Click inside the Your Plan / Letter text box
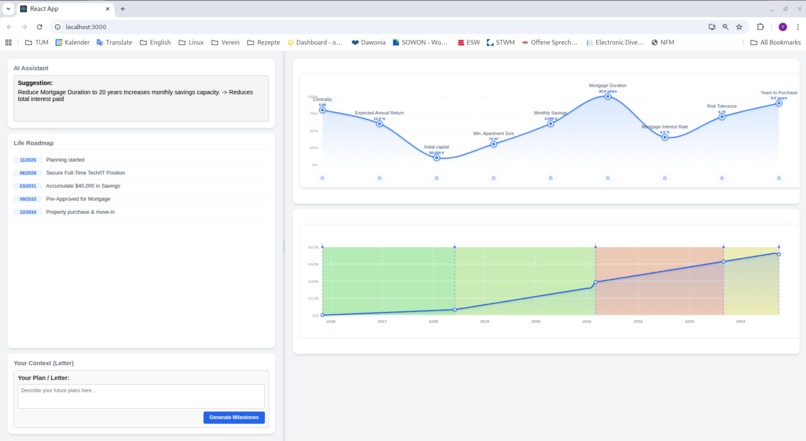The height and width of the screenshot is (441, 806). [x=141, y=396]
